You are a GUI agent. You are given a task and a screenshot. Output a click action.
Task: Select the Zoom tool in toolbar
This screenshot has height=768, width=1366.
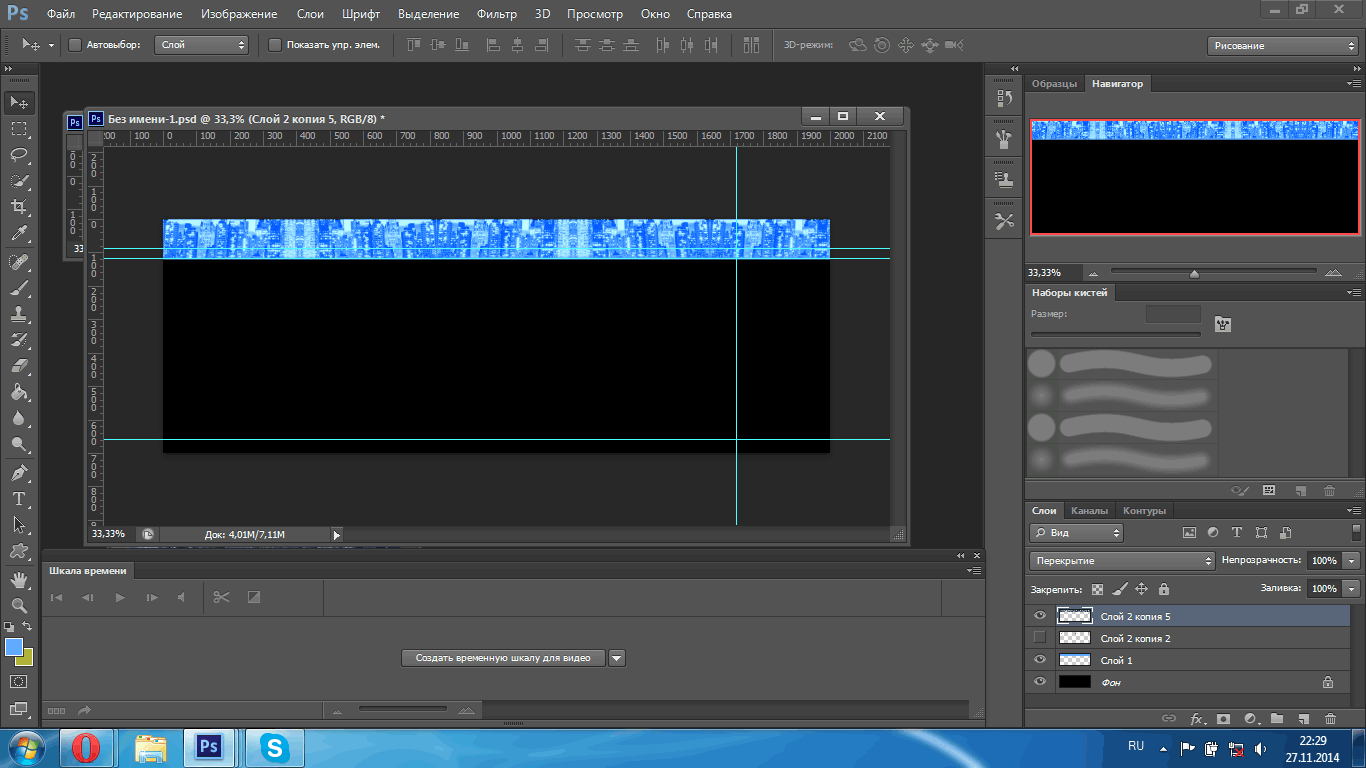pyautogui.click(x=18, y=606)
